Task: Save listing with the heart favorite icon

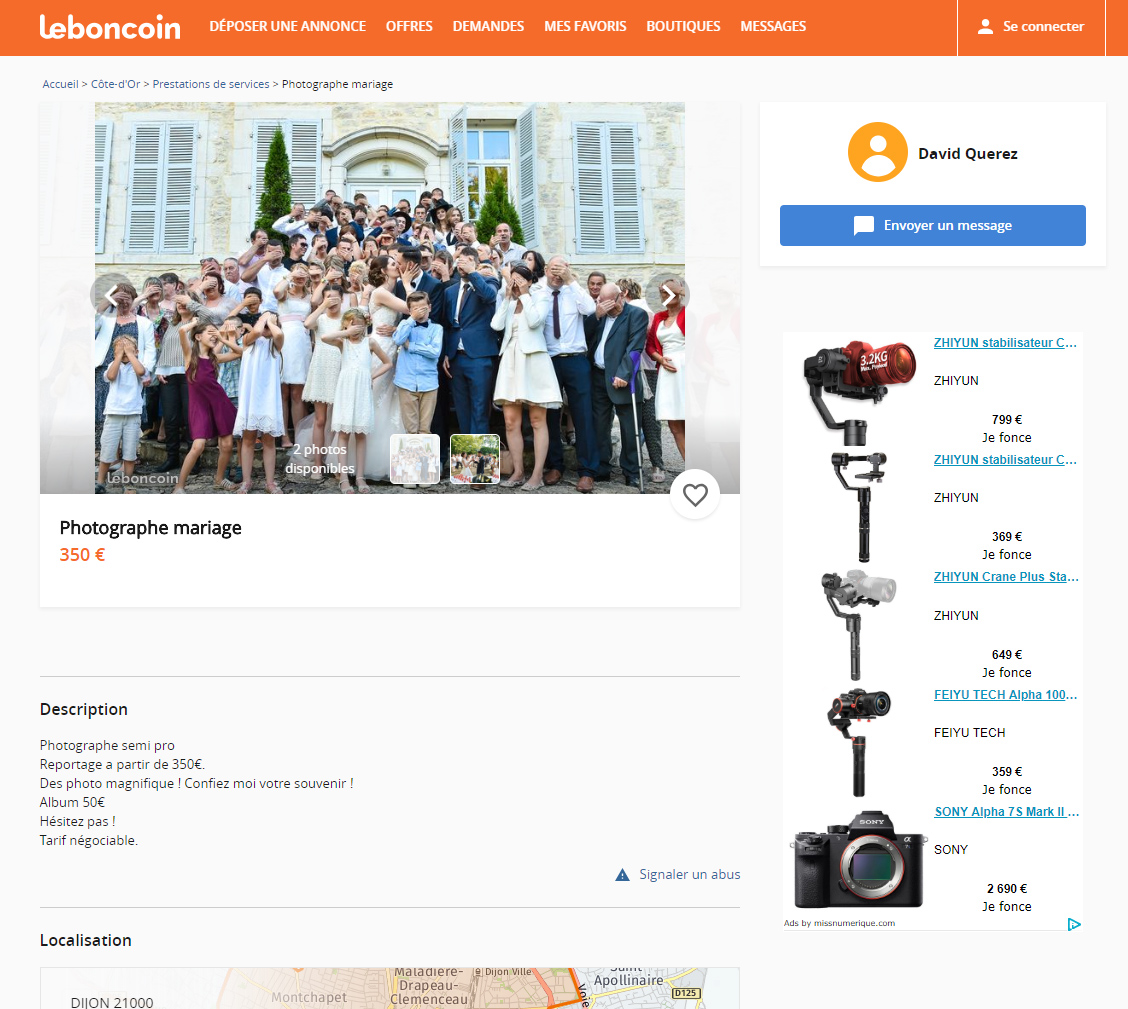Action: coord(695,494)
